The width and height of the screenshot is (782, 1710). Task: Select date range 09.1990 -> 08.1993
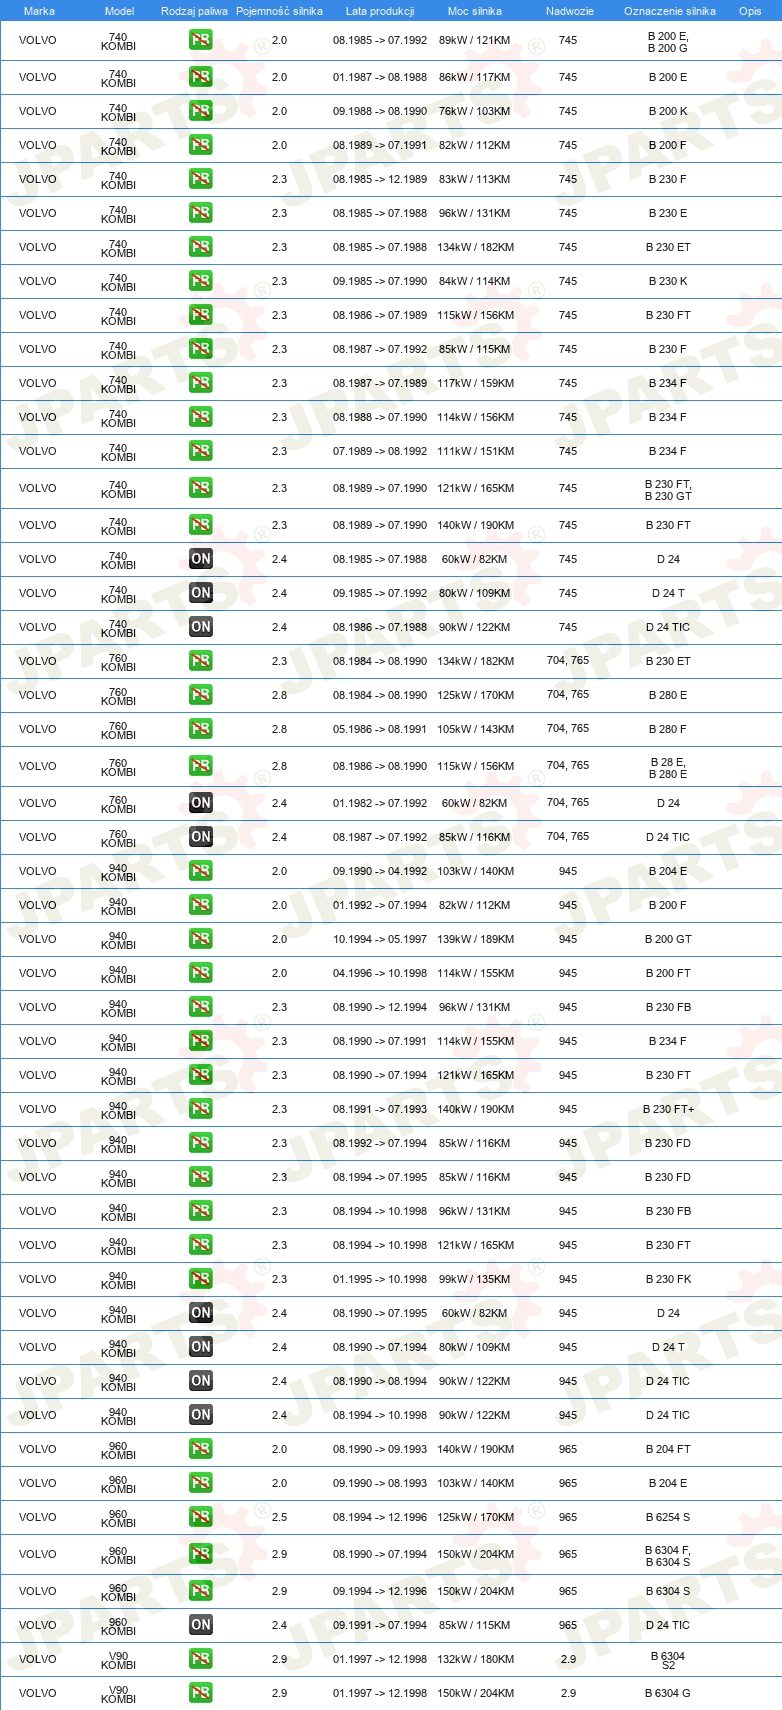(380, 1483)
